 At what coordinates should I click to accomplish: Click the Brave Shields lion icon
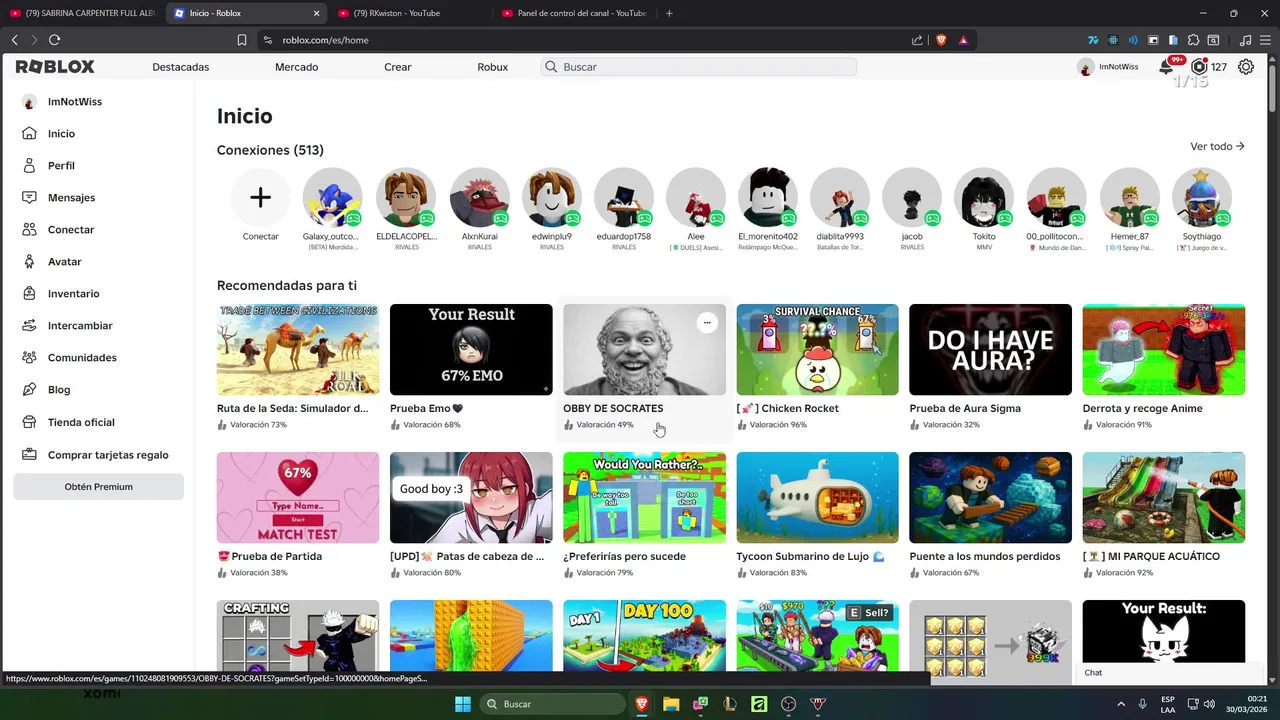(x=941, y=40)
